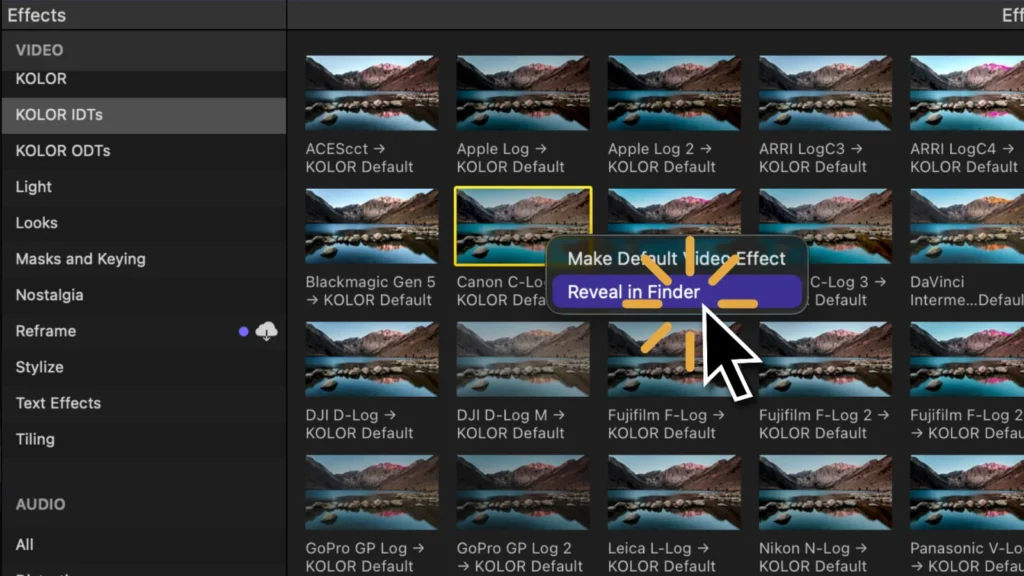Select DaVinci Intermediate effect thumbnail
The height and width of the screenshot is (576, 1024).
[967, 226]
